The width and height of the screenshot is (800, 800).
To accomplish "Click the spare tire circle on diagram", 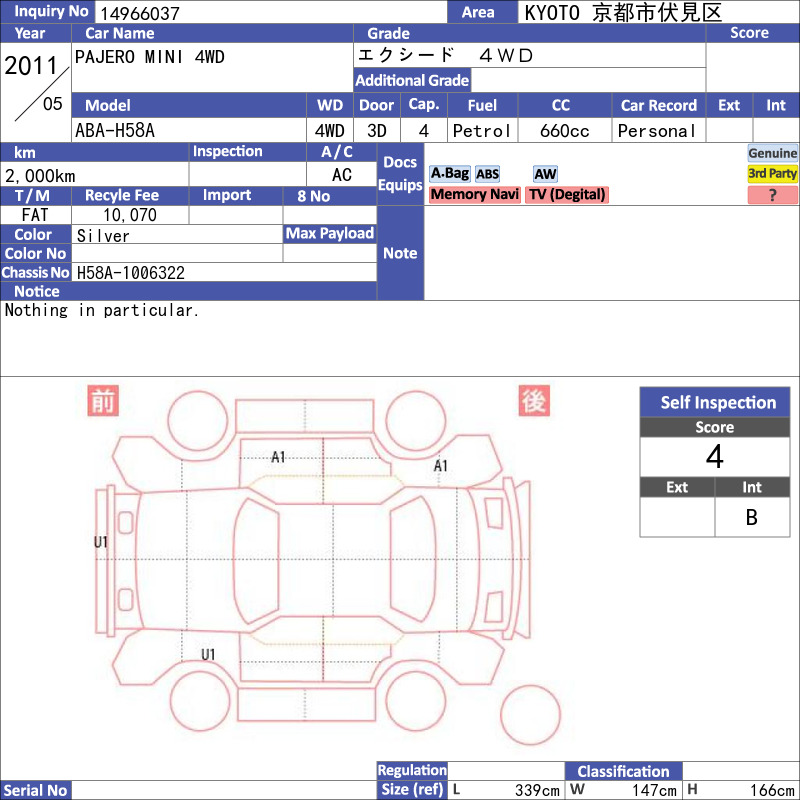I will coord(531,715).
